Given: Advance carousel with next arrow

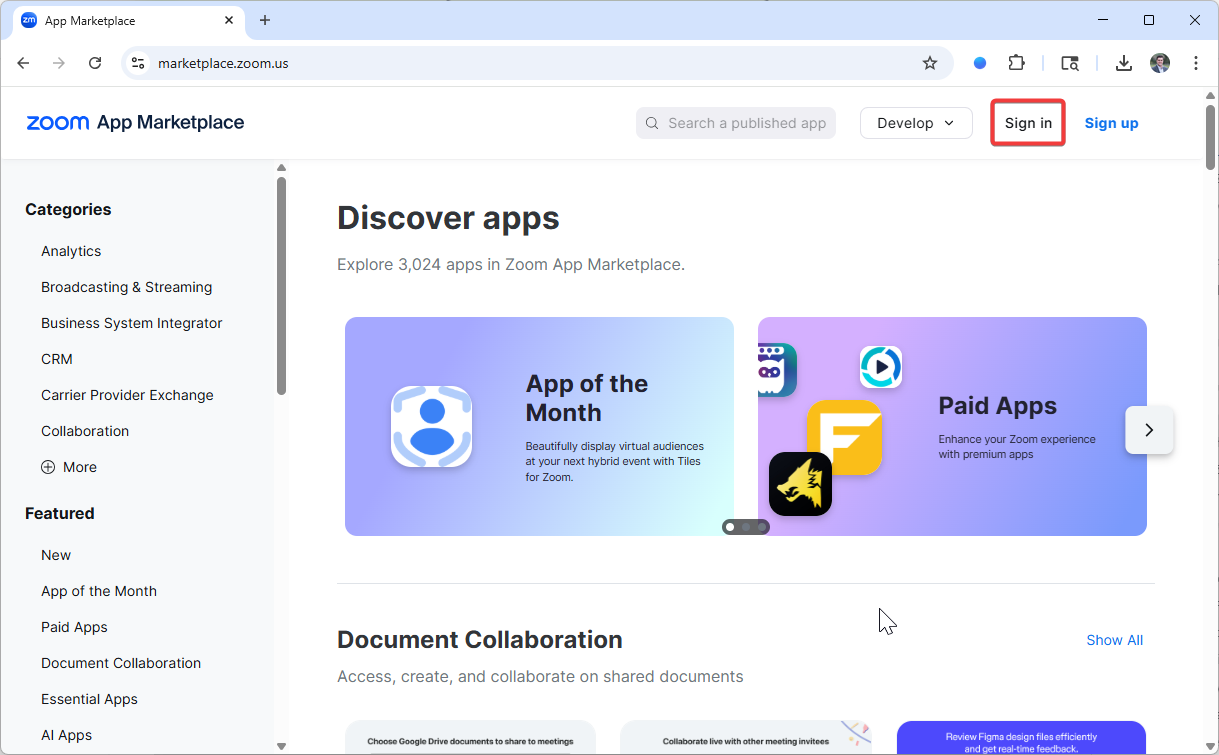Looking at the screenshot, I should (1149, 430).
